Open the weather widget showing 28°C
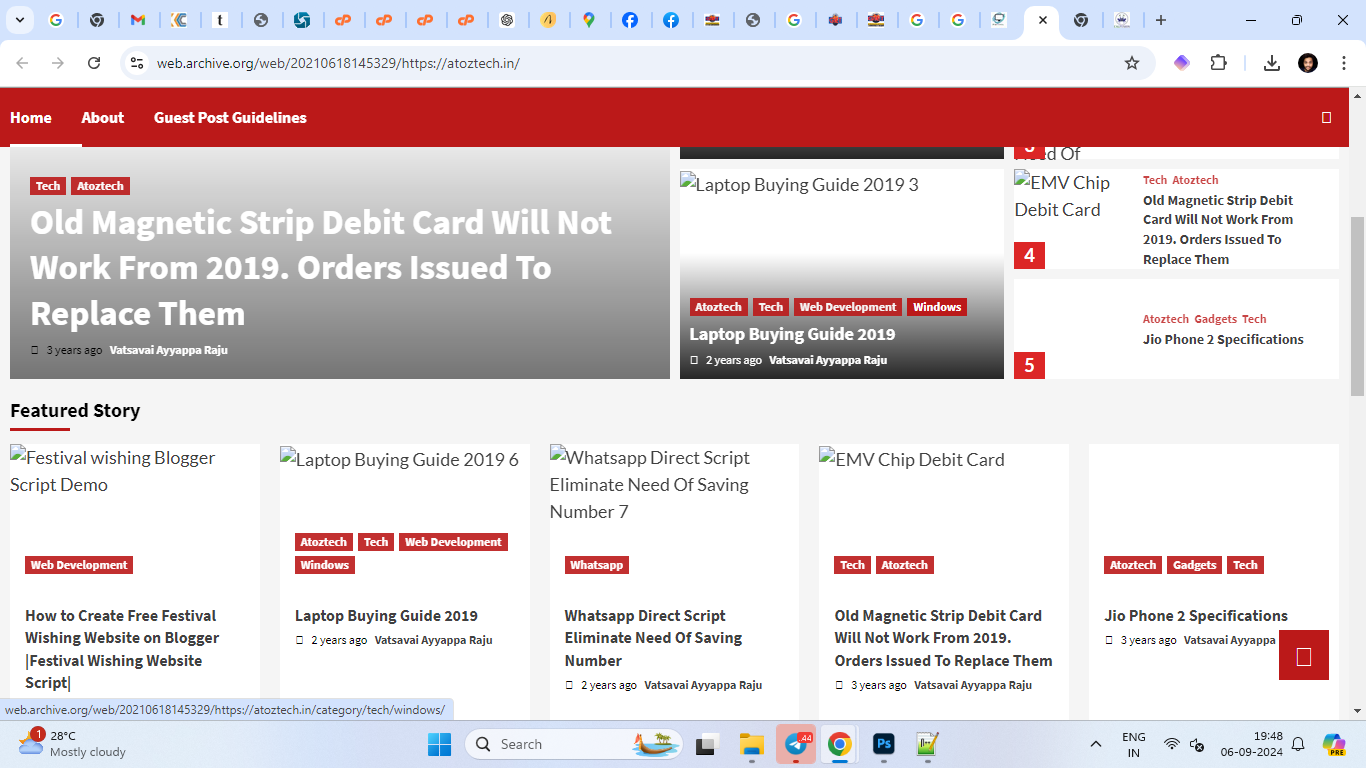 [72, 744]
